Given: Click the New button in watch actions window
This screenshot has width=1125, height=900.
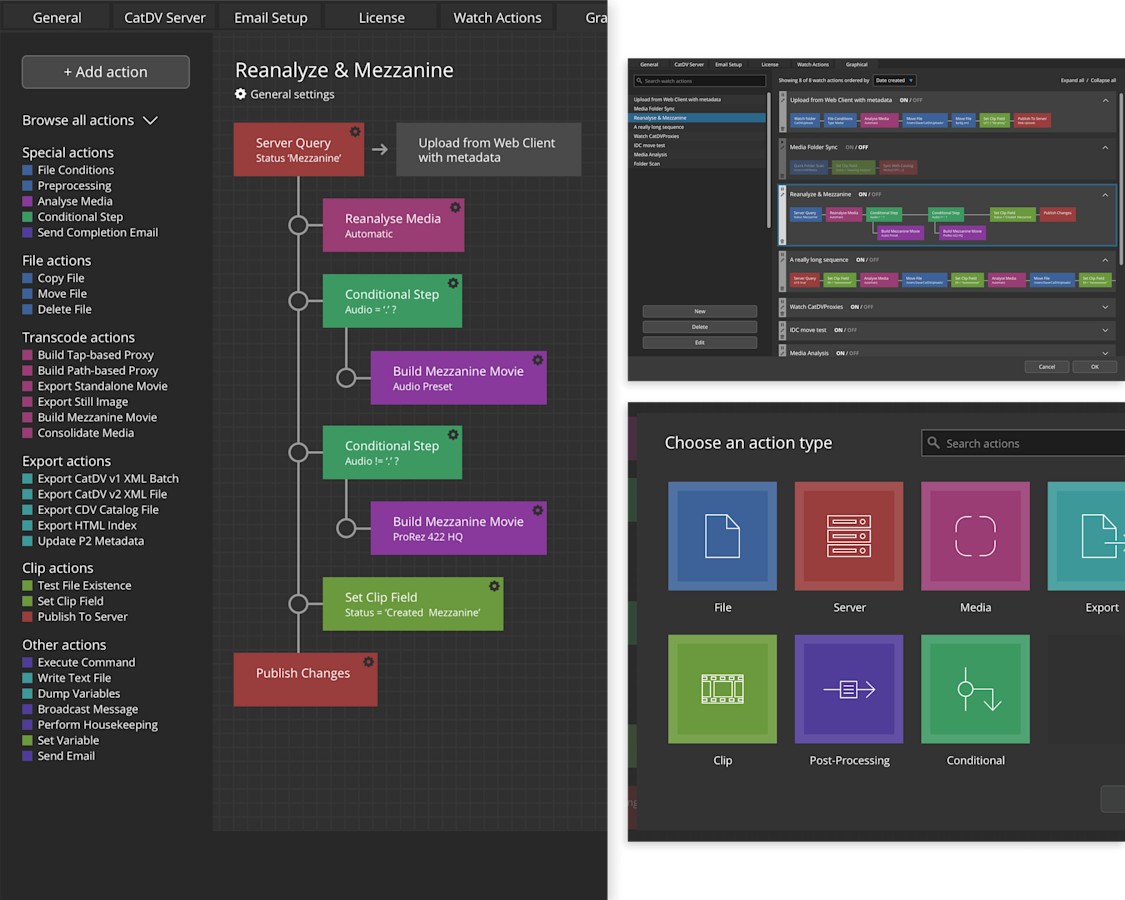Looking at the screenshot, I should coord(700,311).
